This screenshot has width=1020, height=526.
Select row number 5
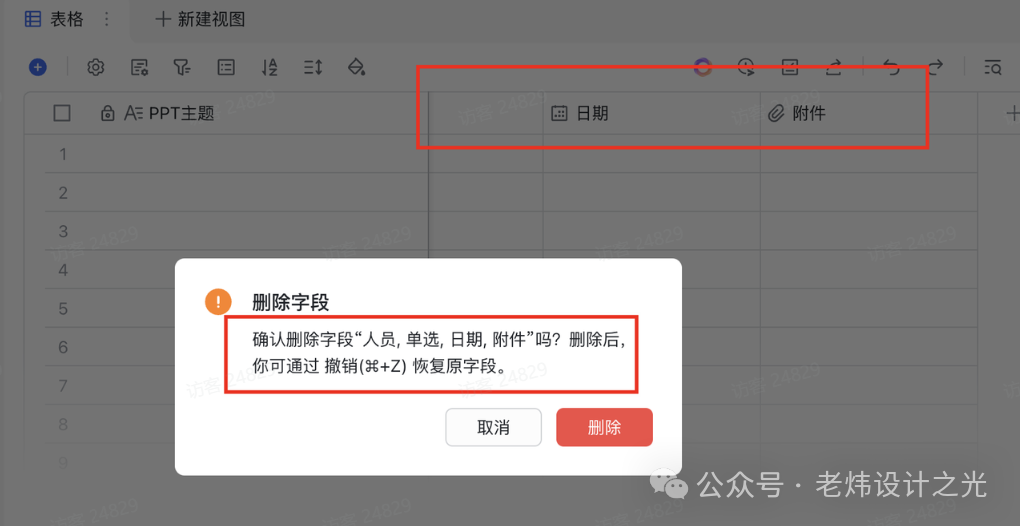coord(63,308)
